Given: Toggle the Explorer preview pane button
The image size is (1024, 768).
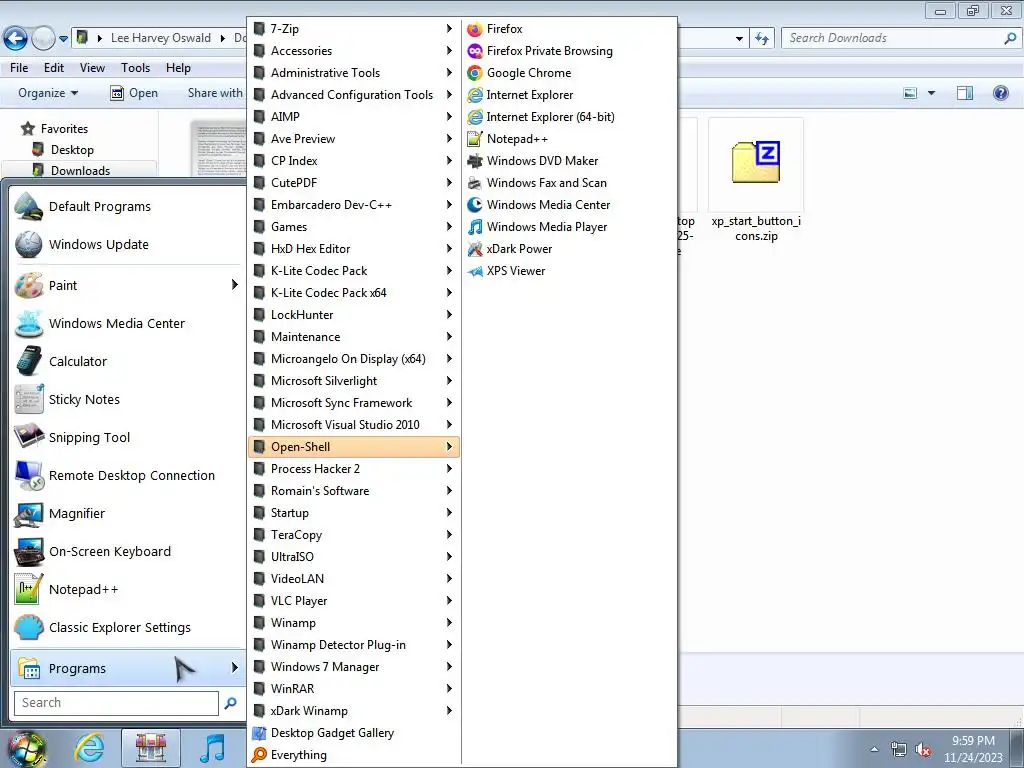Looking at the screenshot, I should (965, 93).
